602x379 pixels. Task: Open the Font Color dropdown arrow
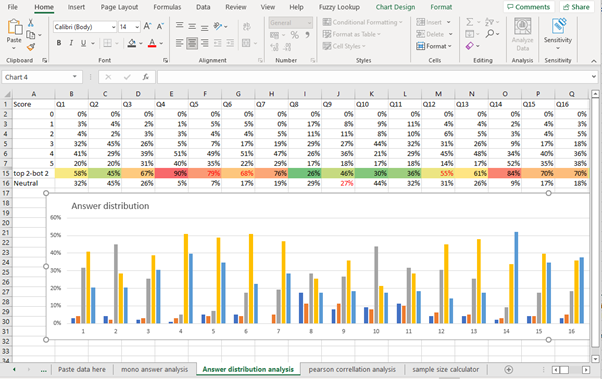161,43
